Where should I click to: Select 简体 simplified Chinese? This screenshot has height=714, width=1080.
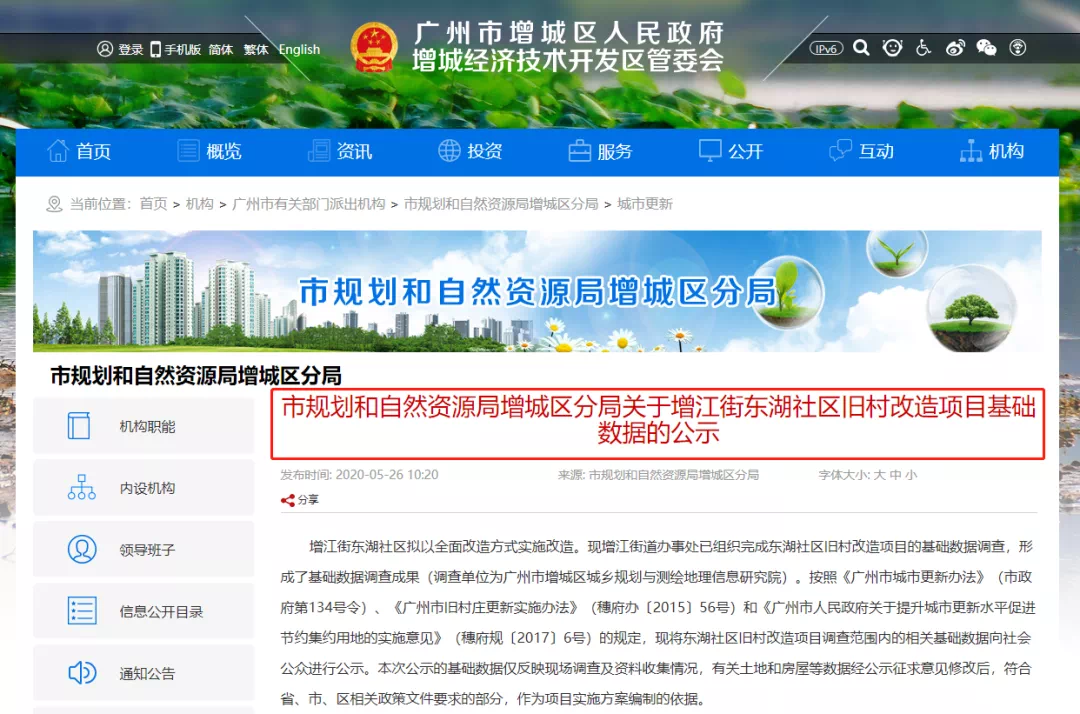(x=220, y=50)
